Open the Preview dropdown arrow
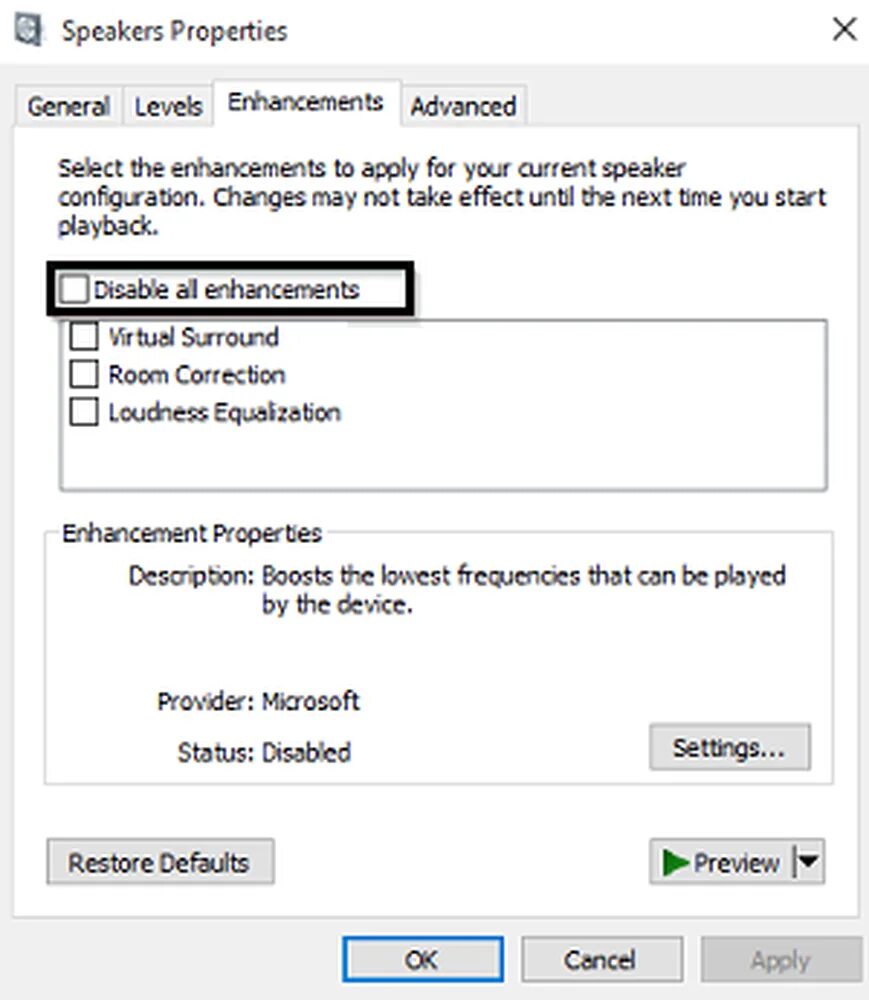This screenshot has height=1000, width=869. pyautogui.click(x=808, y=862)
